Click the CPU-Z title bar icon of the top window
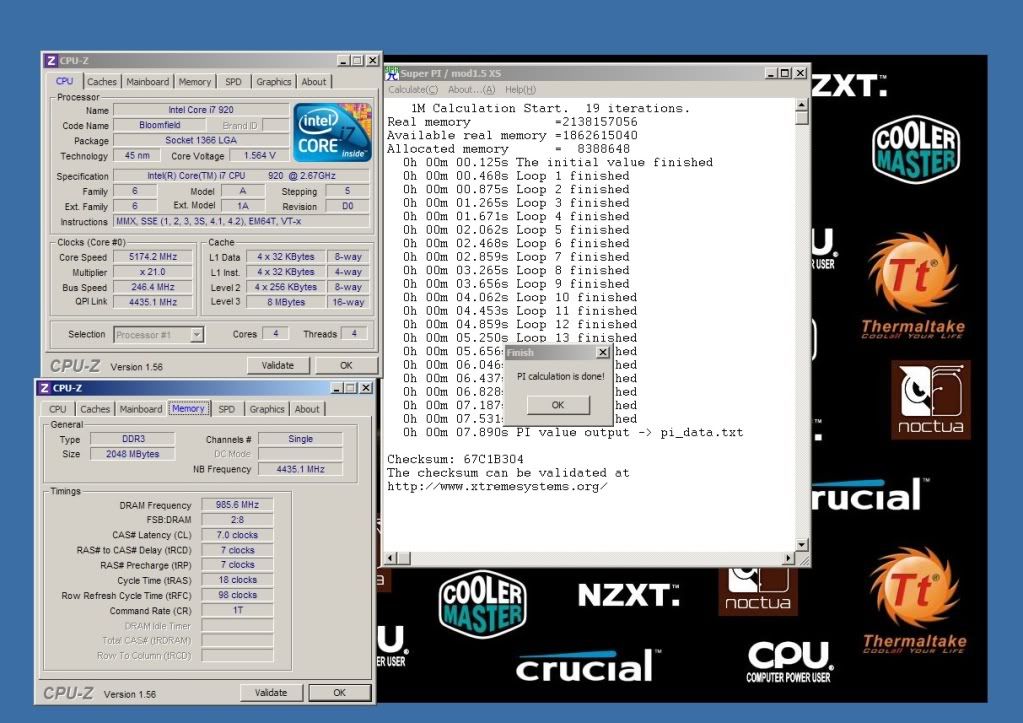The width and height of the screenshot is (1023, 723). (x=51, y=61)
